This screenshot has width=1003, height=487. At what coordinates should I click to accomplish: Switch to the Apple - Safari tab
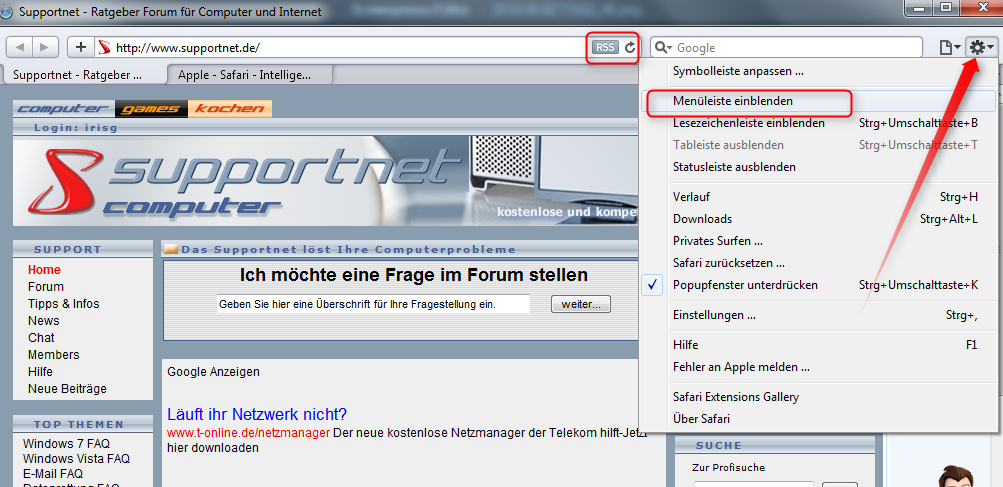tap(250, 75)
